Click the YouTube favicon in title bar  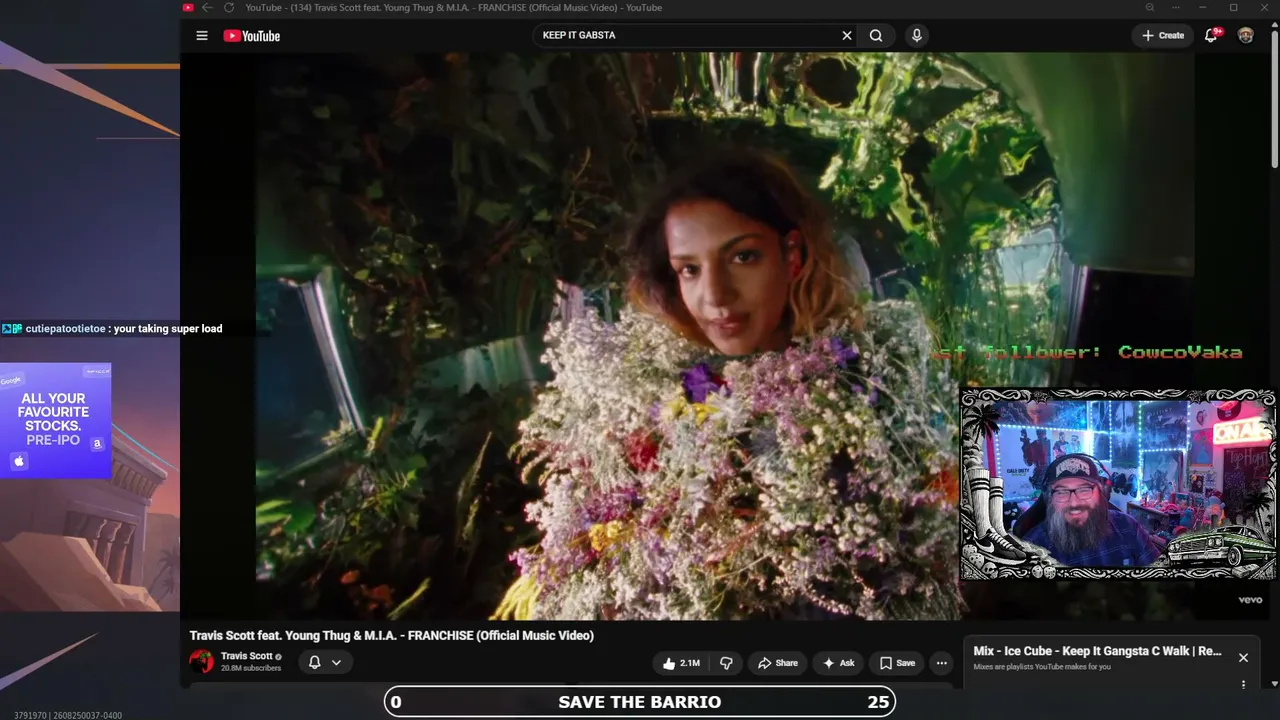coord(188,8)
